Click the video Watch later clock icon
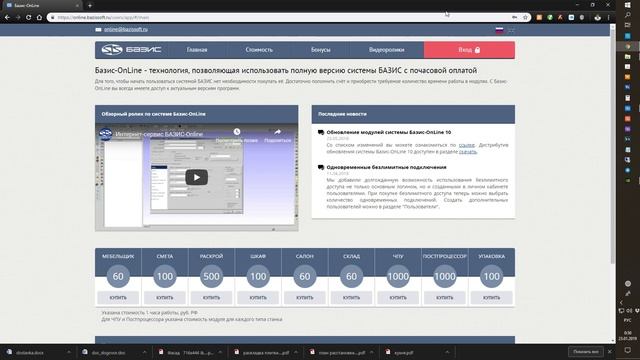This screenshot has height=360, width=640. 237,131
